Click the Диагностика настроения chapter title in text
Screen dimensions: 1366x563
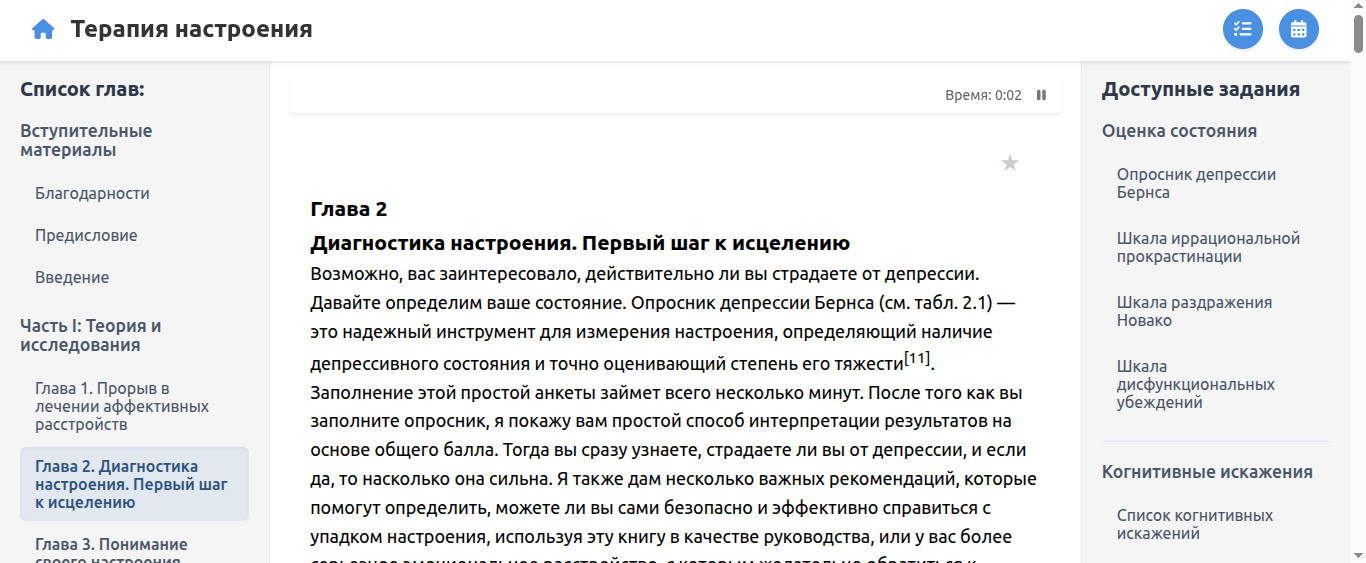pos(580,243)
